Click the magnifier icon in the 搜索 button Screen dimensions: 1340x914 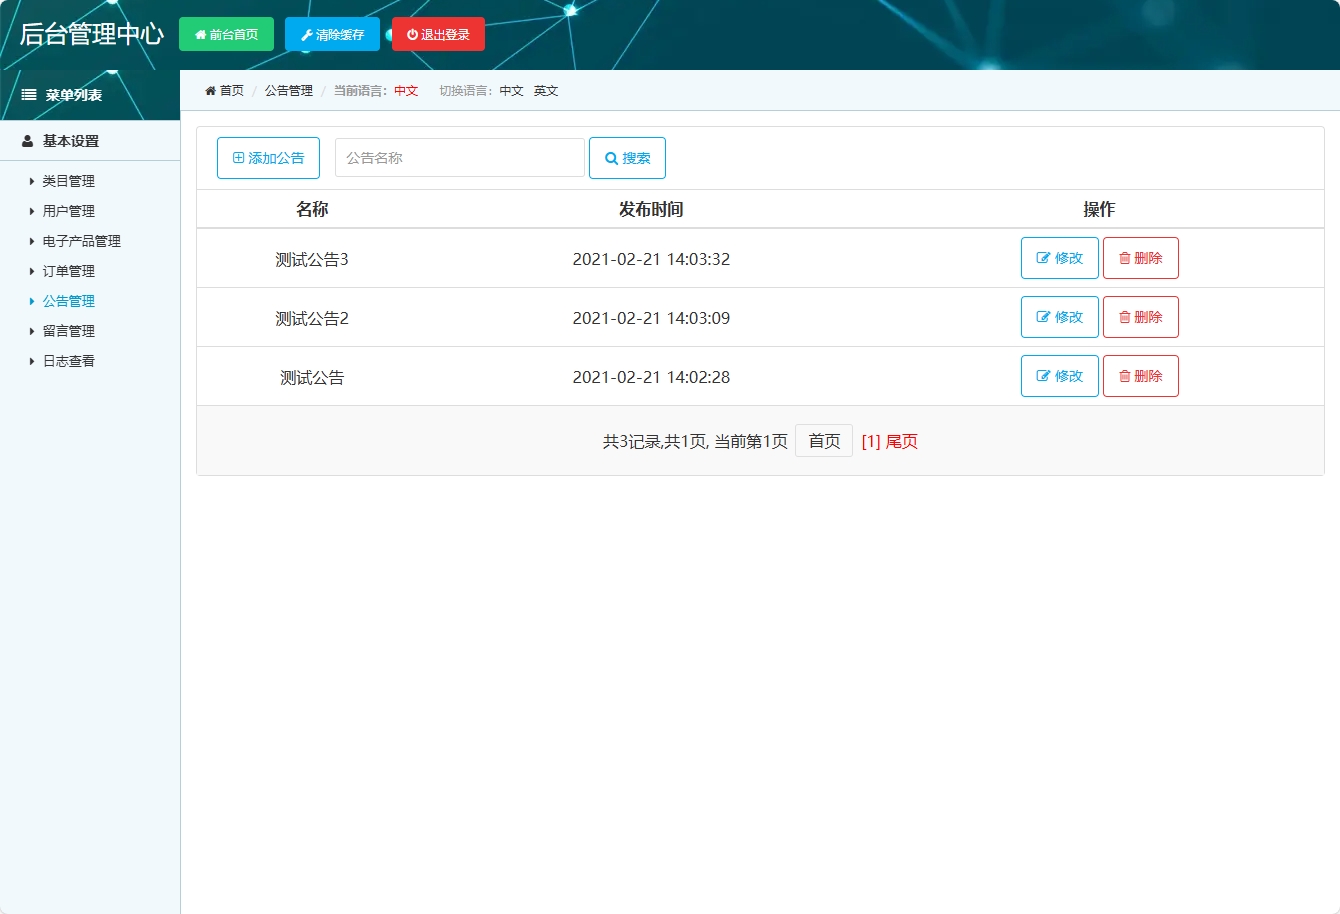click(x=611, y=157)
